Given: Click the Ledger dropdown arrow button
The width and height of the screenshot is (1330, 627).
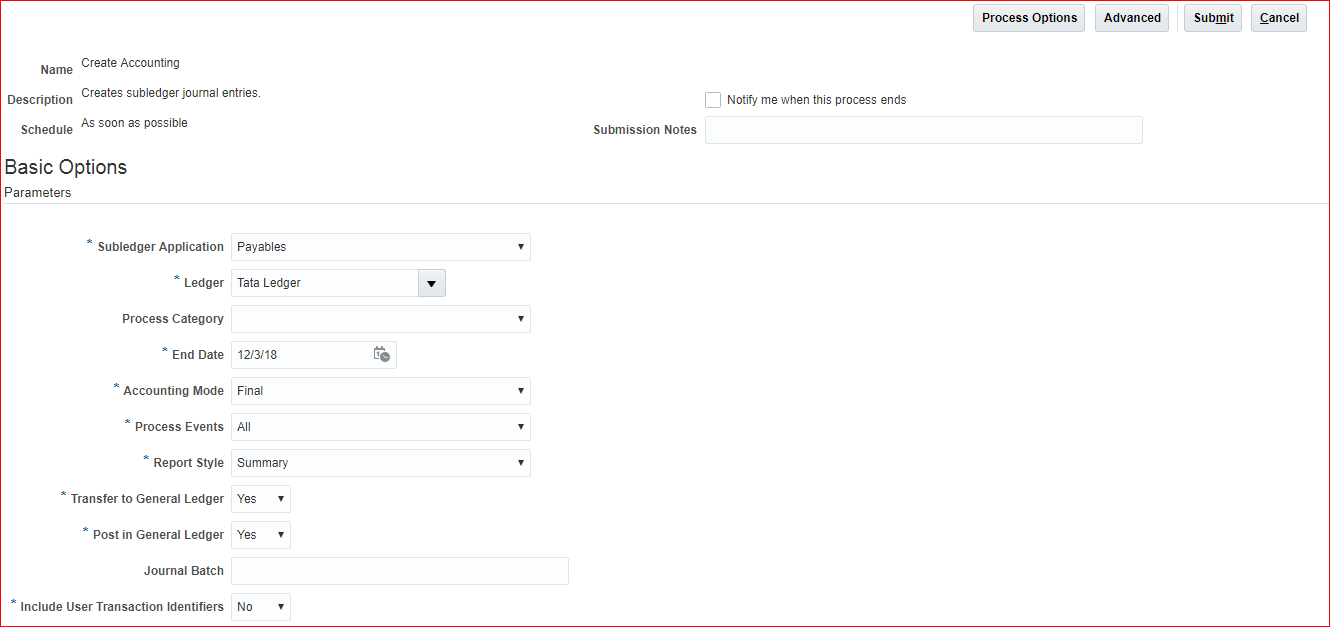Looking at the screenshot, I should point(431,283).
